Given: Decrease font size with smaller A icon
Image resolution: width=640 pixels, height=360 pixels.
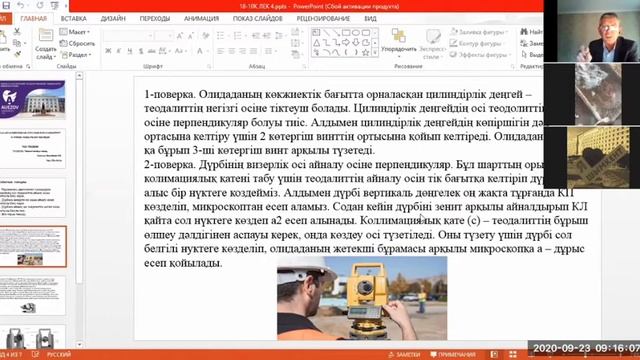Looking at the screenshot, I should click(191, 36).
